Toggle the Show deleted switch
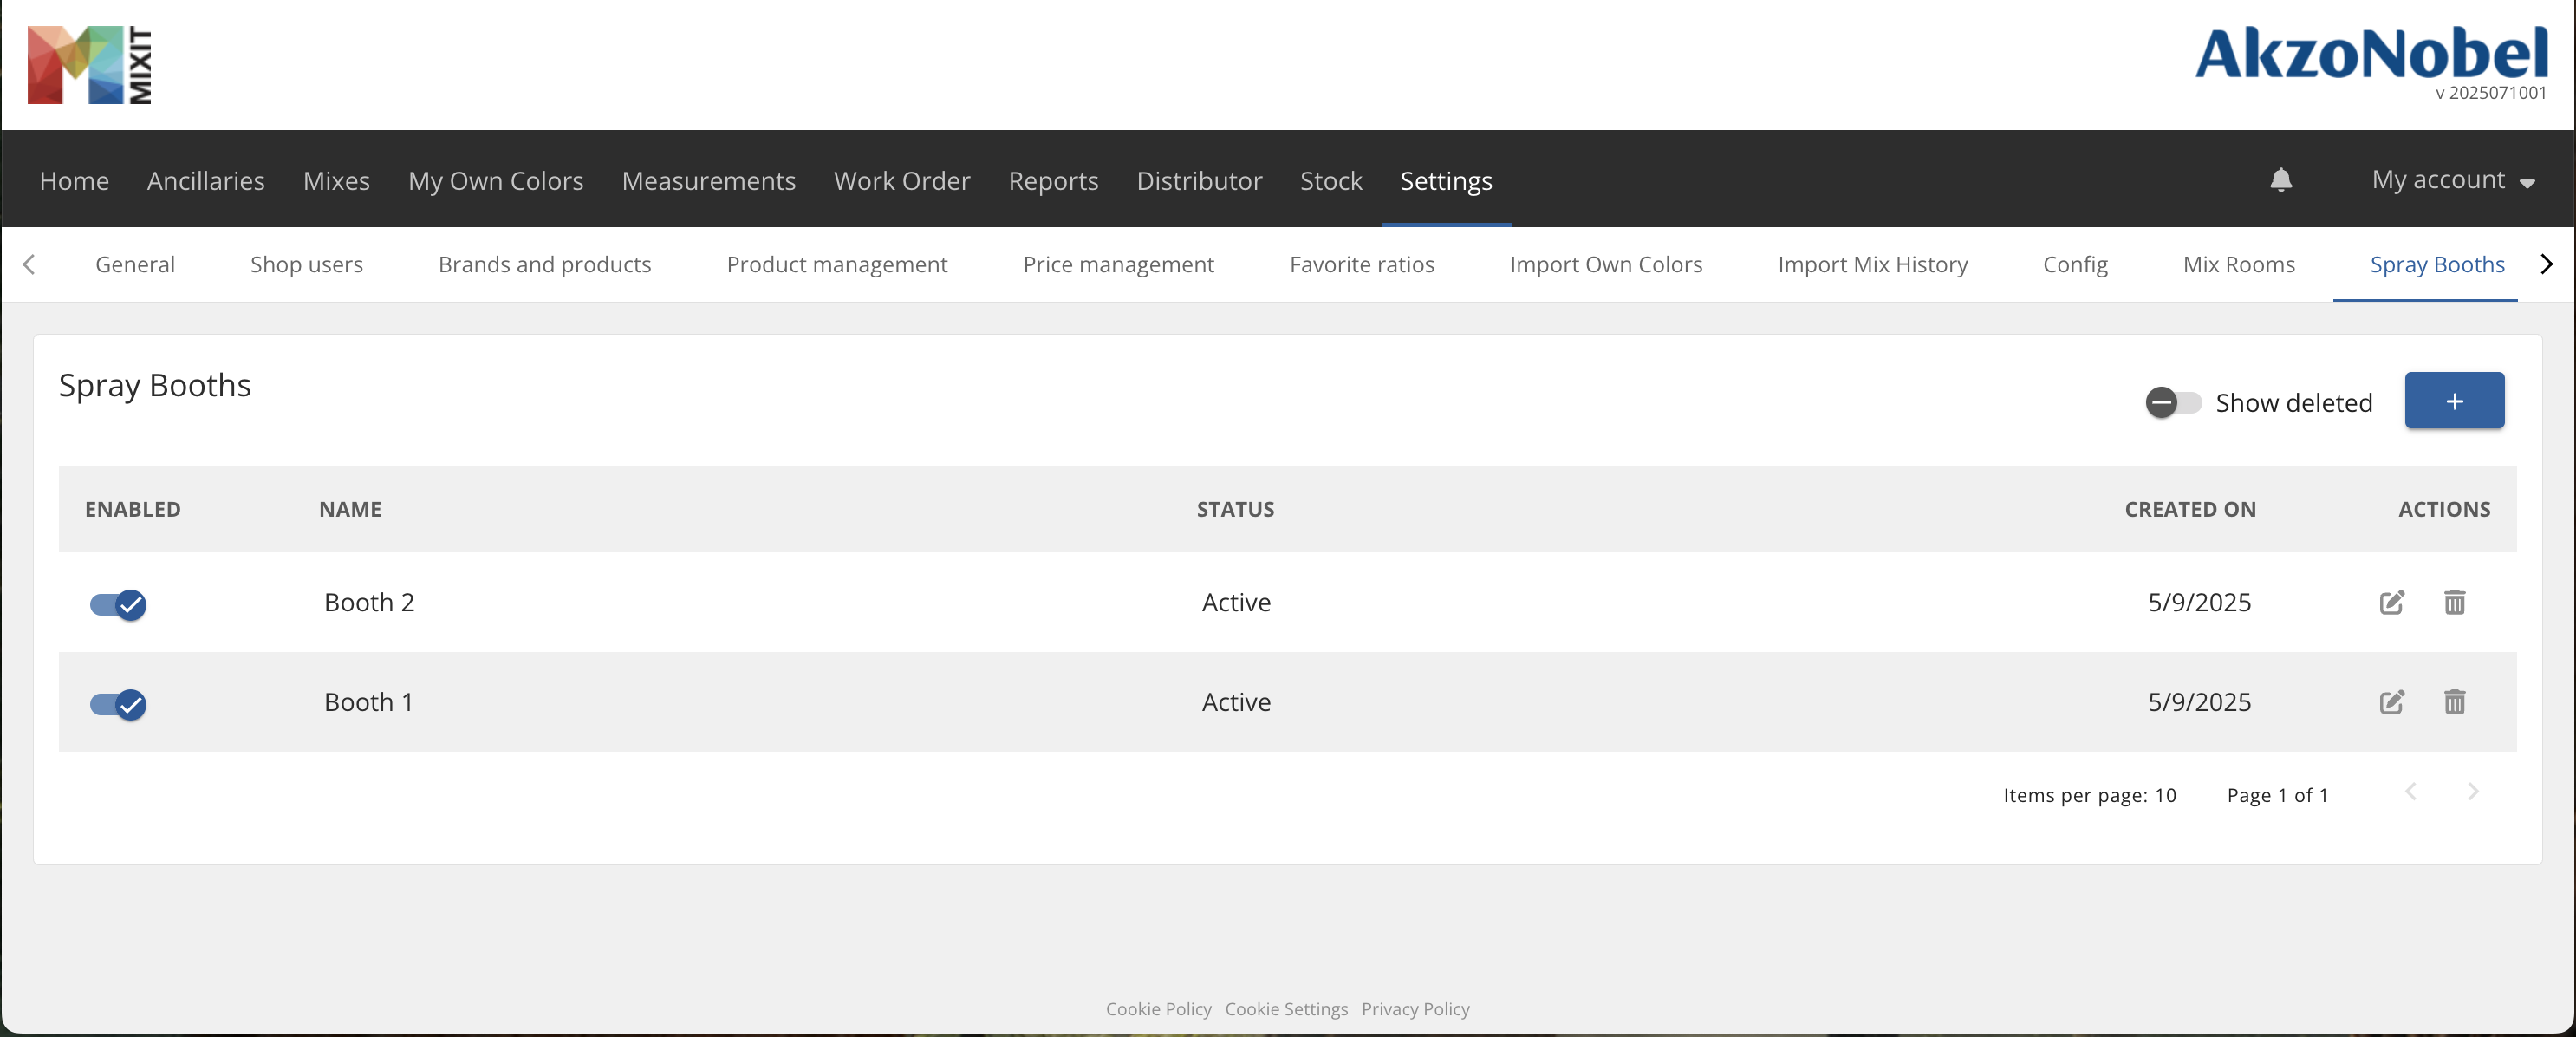Viewport: 2576px width, 1037px height. (2173, 403)
